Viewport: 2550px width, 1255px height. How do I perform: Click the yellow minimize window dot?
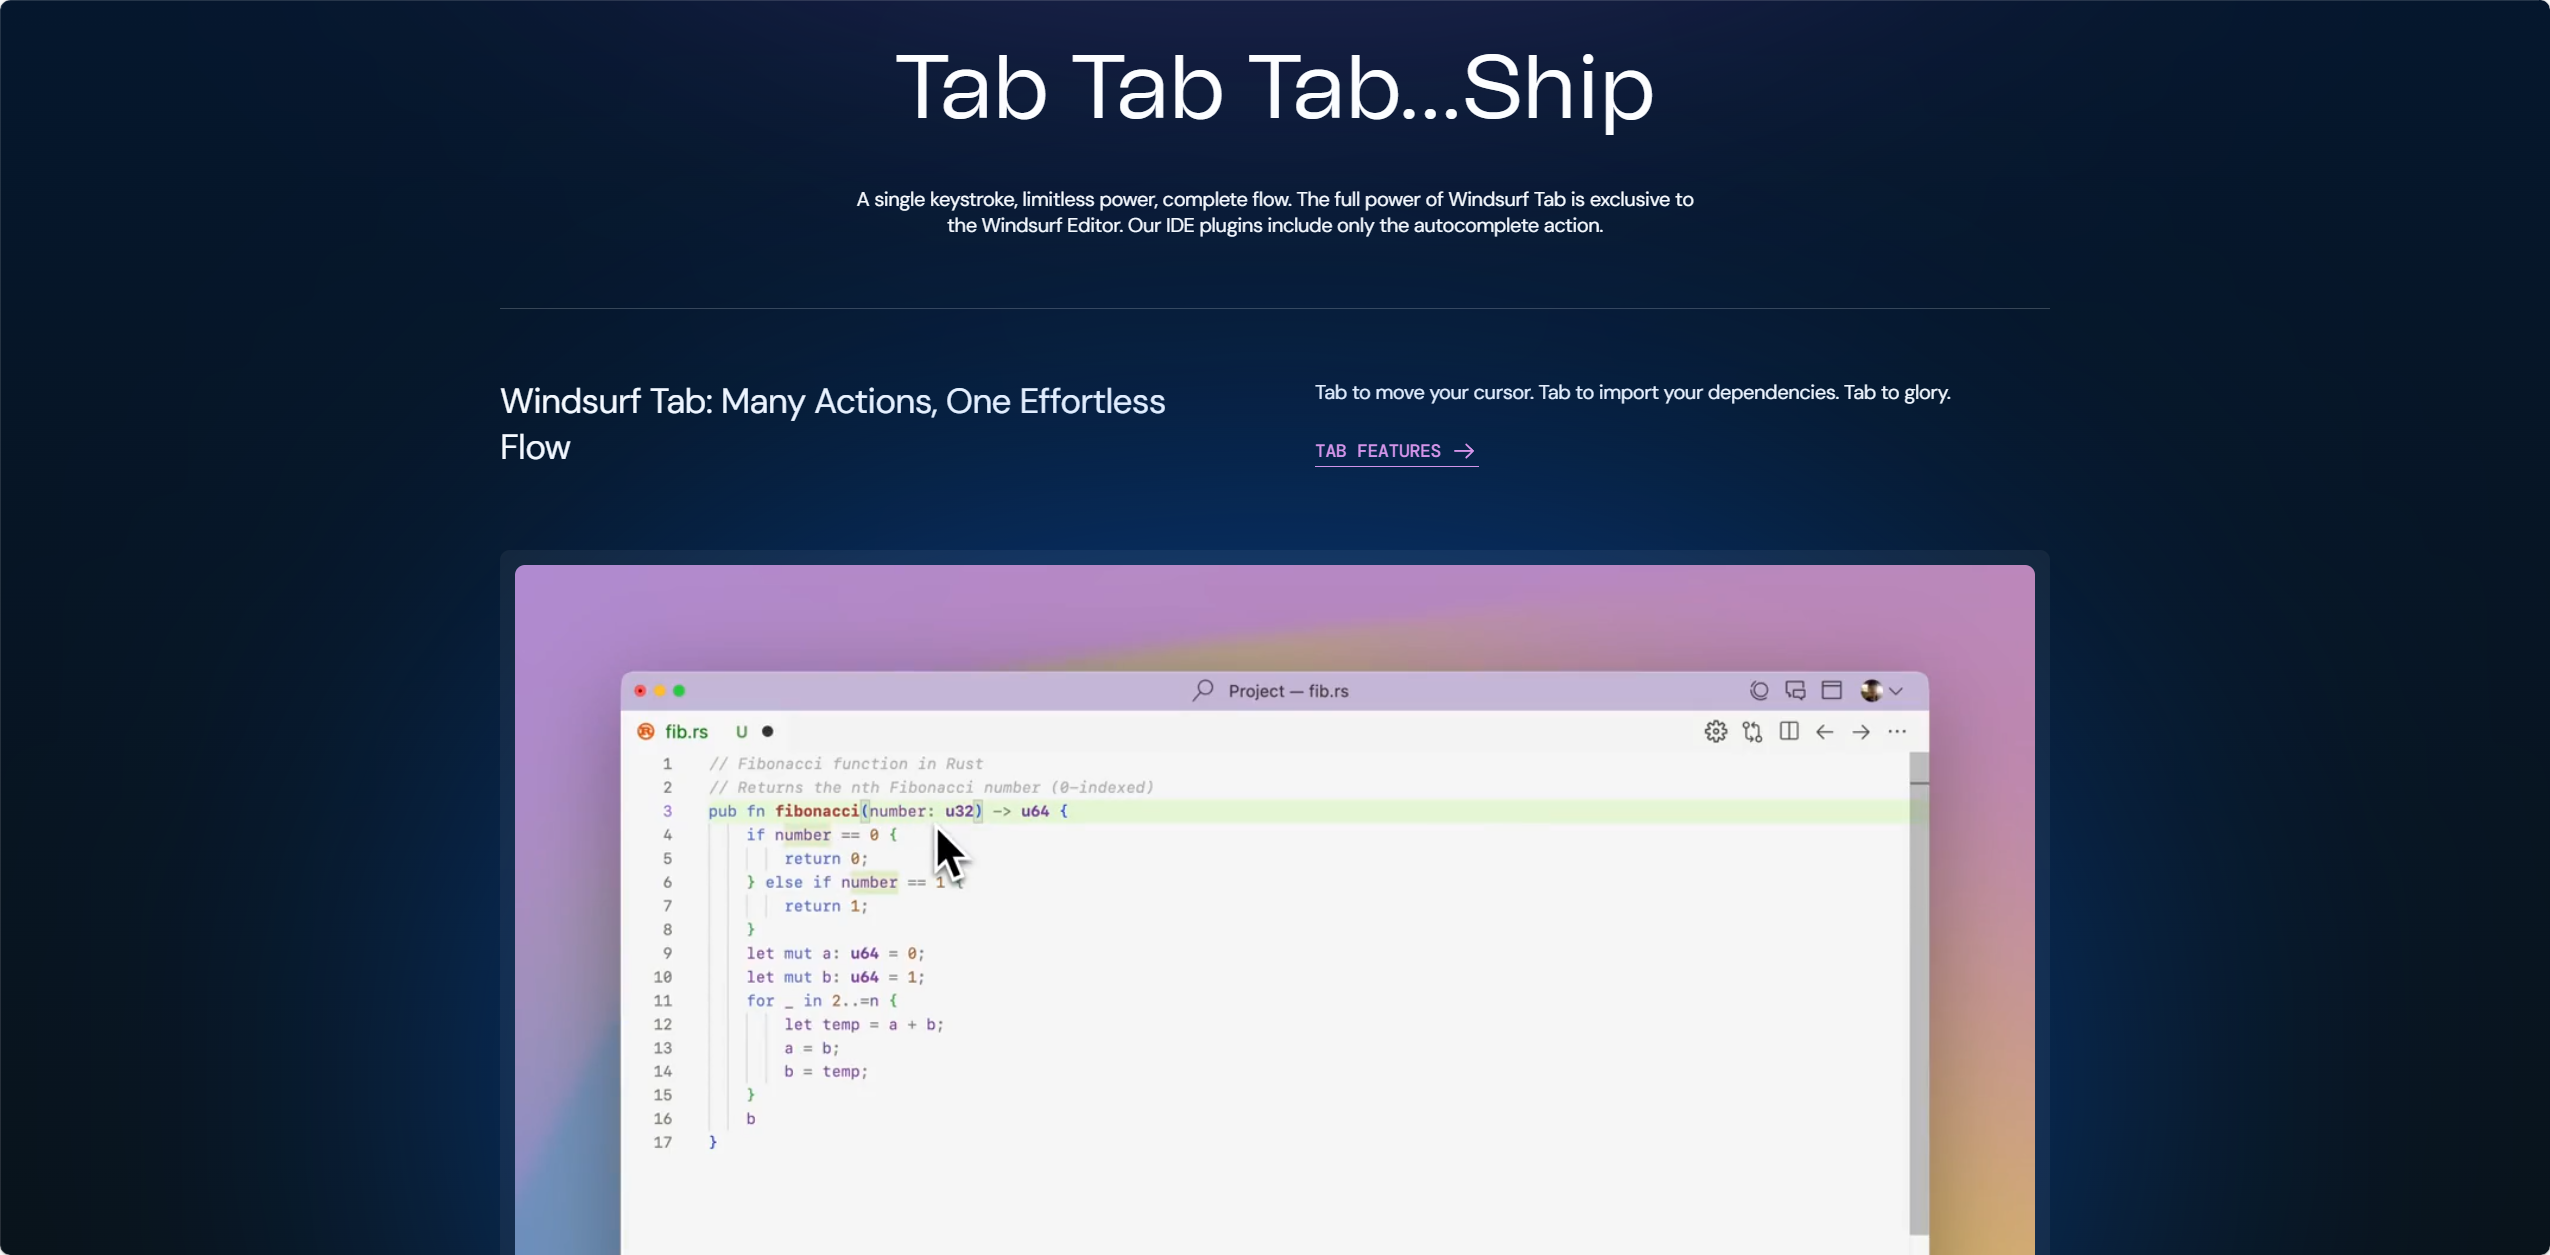pyautogui.click(x=659, y=691)
